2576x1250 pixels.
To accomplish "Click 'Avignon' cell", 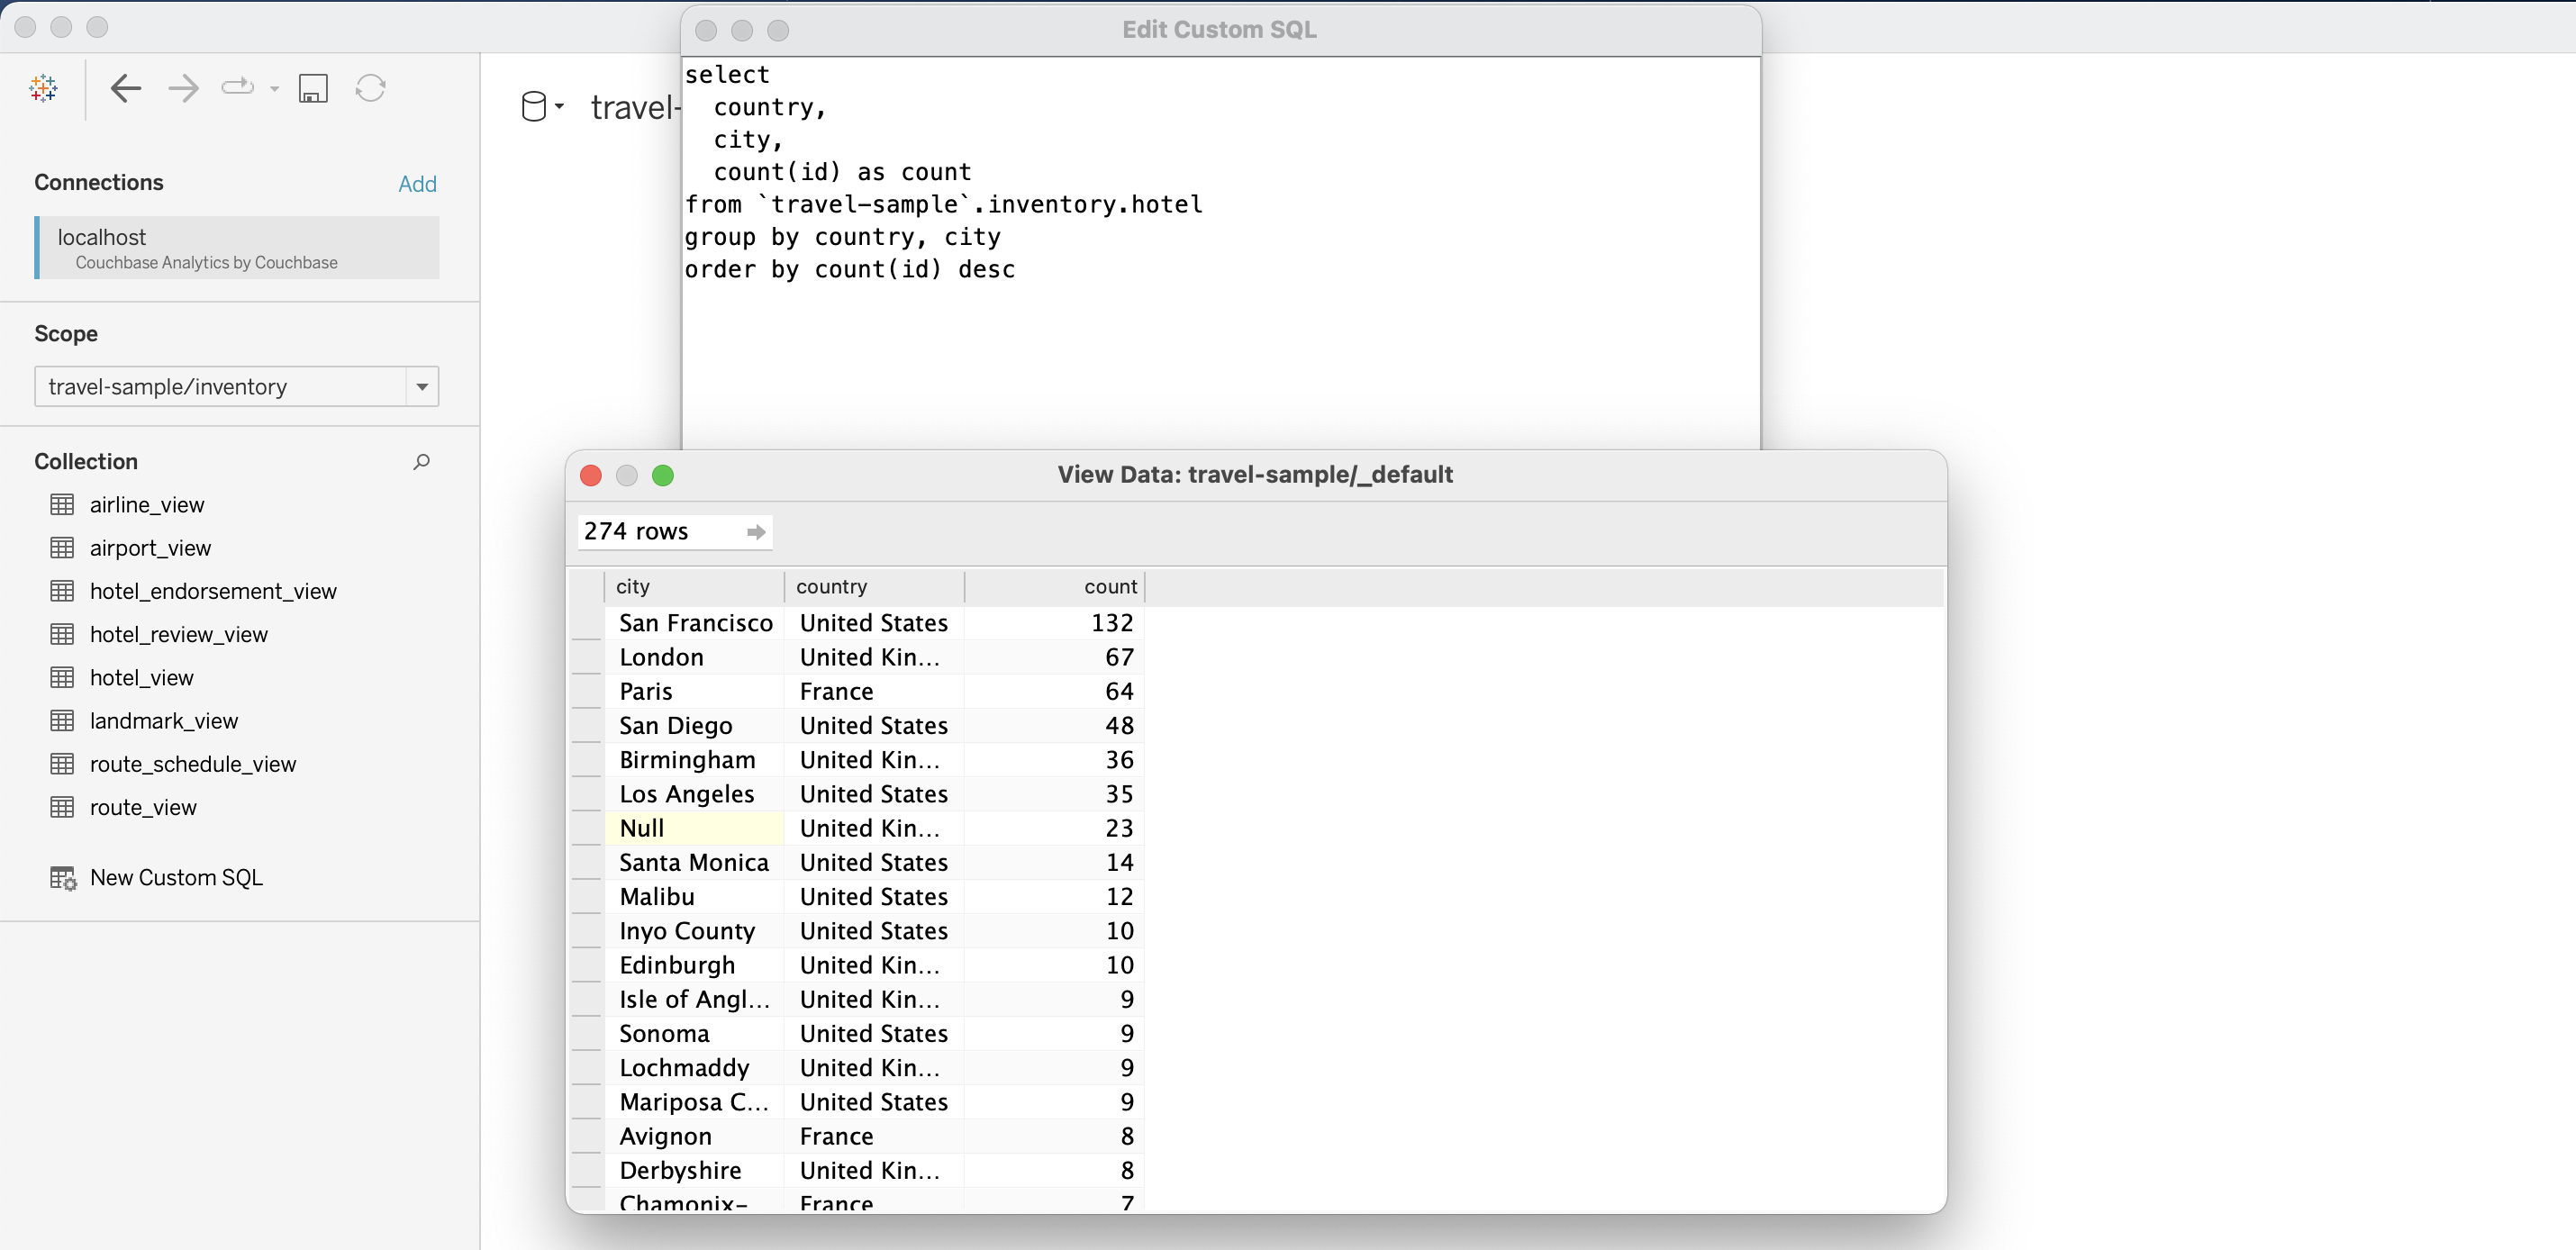I will pos(695,1136).
